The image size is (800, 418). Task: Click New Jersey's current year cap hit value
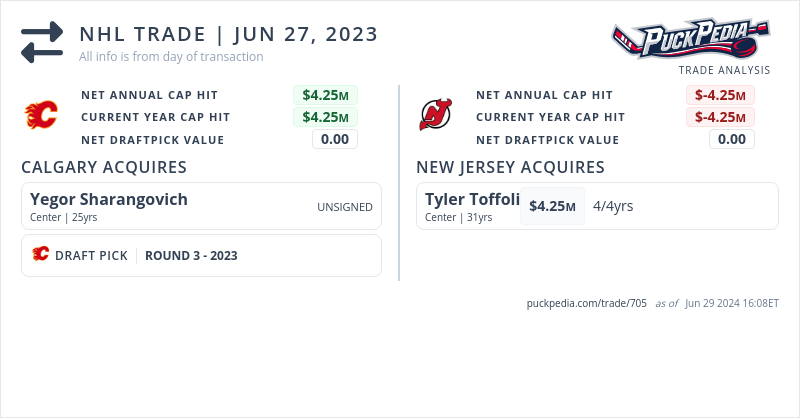[x=720, y=117]
